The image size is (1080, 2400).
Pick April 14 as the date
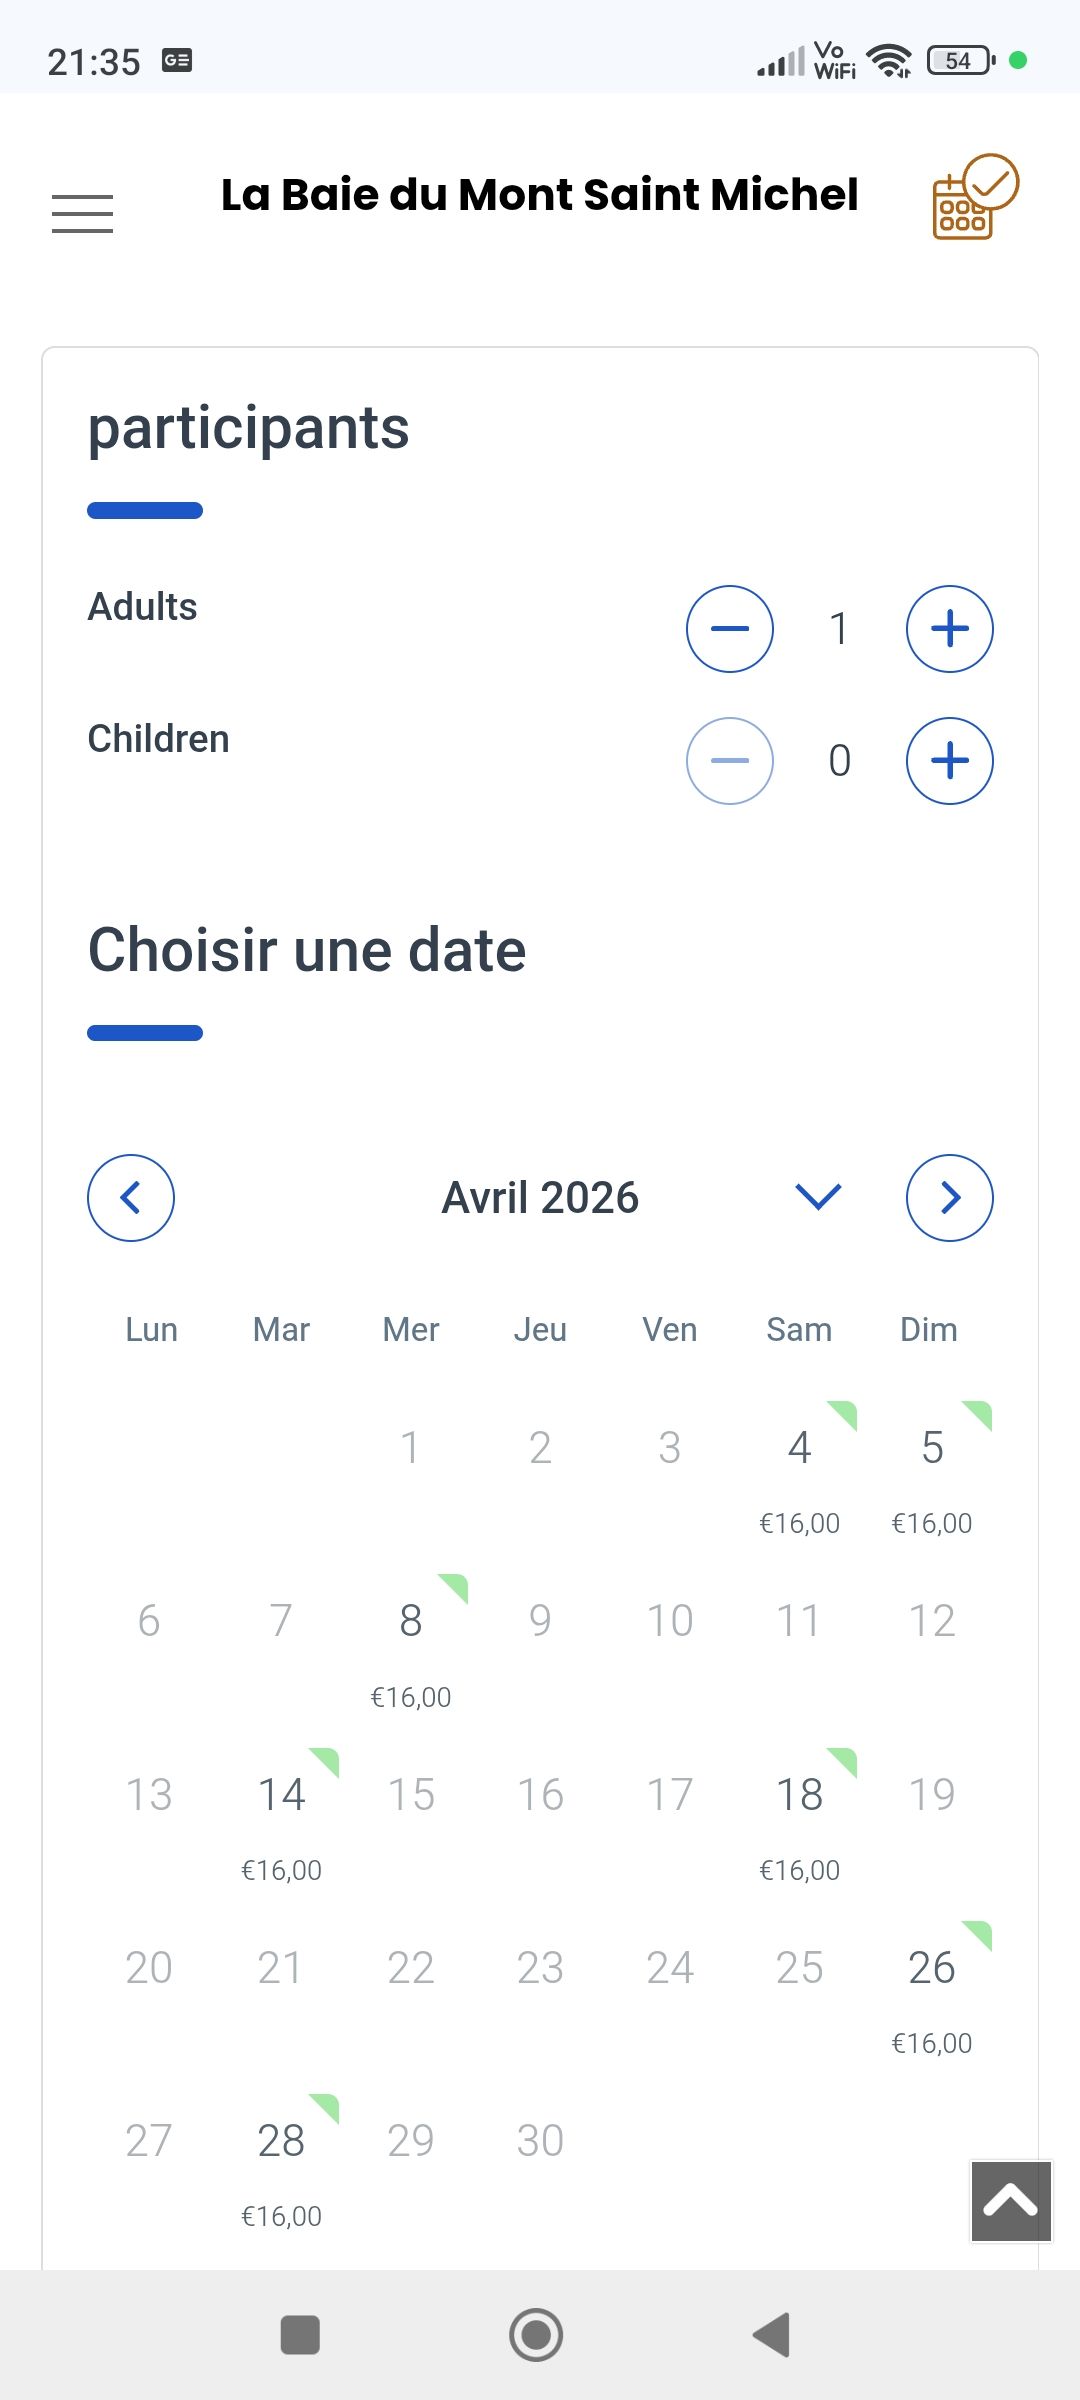tap(281, 1816)
